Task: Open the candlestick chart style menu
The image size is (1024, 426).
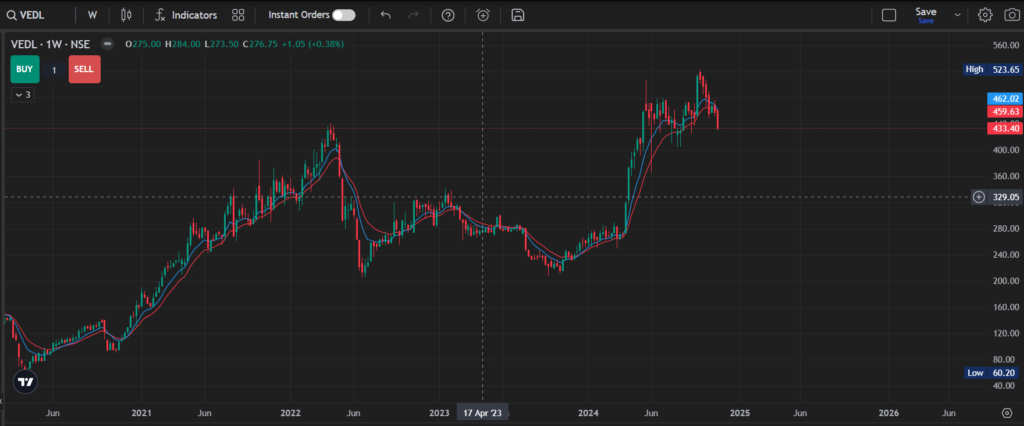Action: 127,15
